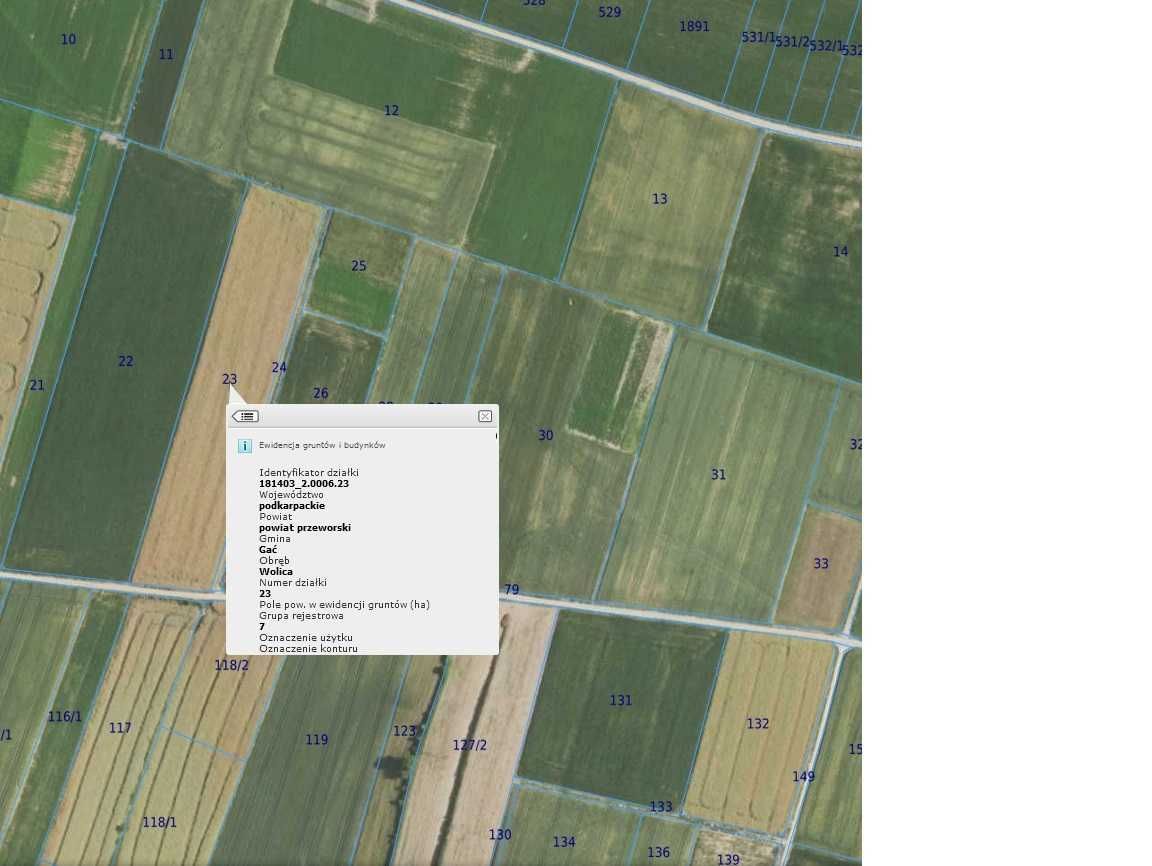Click the 'Obręb' label
Image resolution: width=1152 pixels, height=866 pixels.
[x=274, y=561]
